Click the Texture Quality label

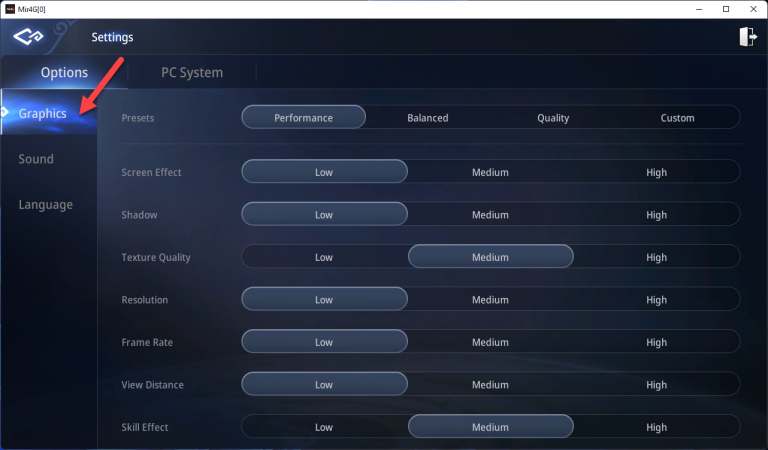[156, 258]
